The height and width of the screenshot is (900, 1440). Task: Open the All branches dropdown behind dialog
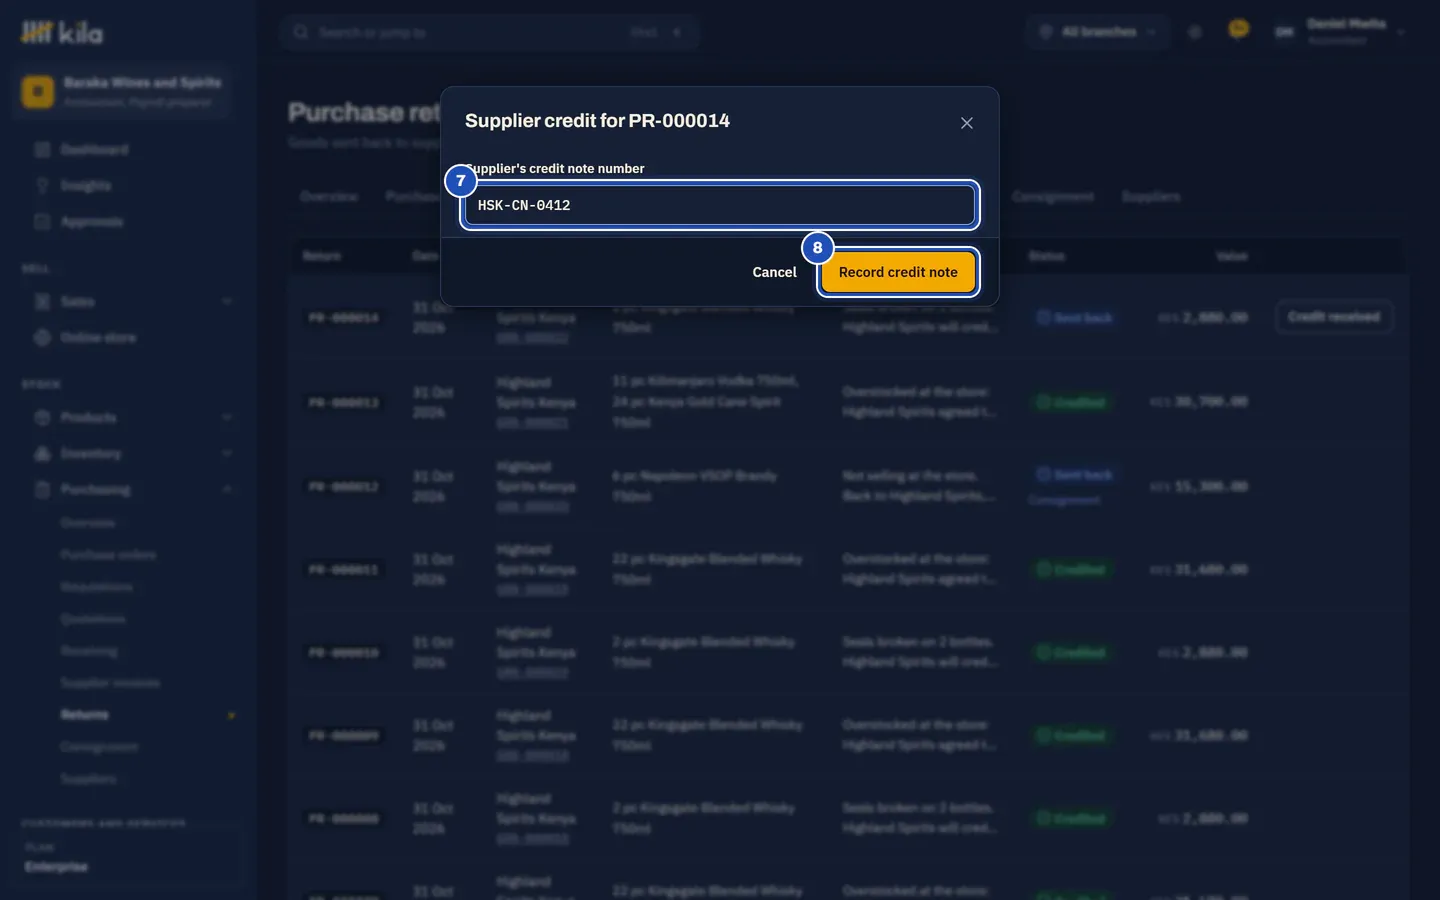pyautogui.click(x=1098, y=32)
